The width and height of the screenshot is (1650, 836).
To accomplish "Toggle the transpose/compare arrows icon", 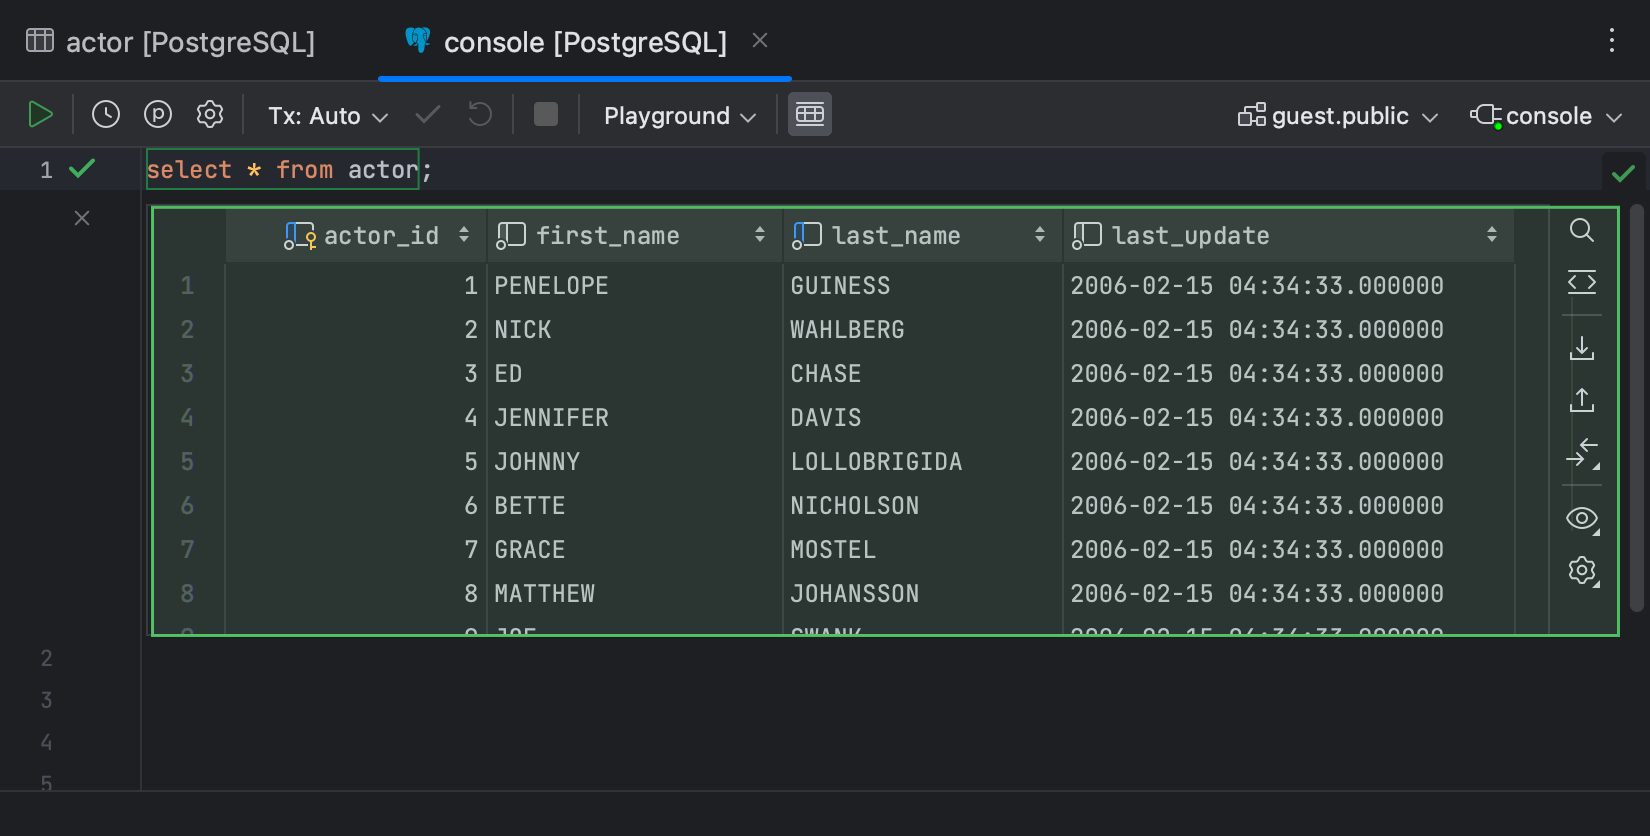I will coord(1582,453).
